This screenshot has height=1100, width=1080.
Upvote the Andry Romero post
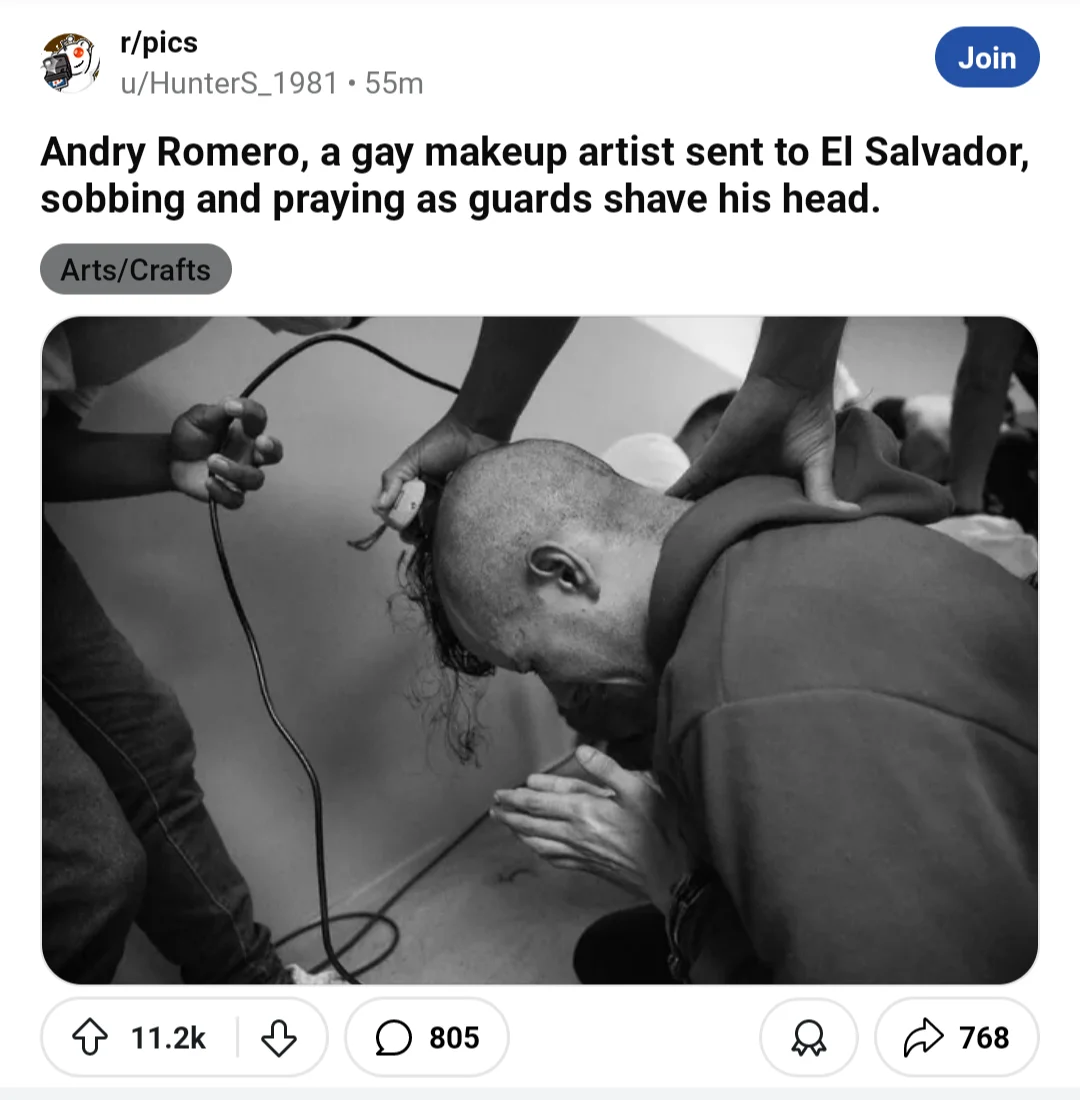click(x=90, y=1037)
